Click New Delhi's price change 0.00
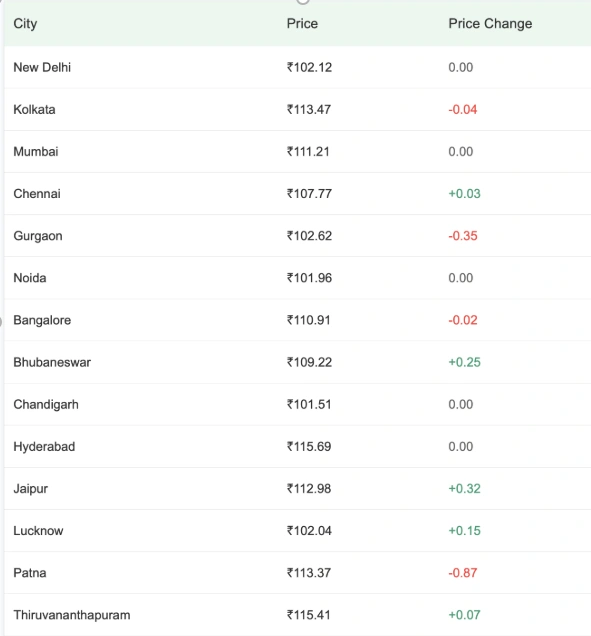 pos(461,67)
